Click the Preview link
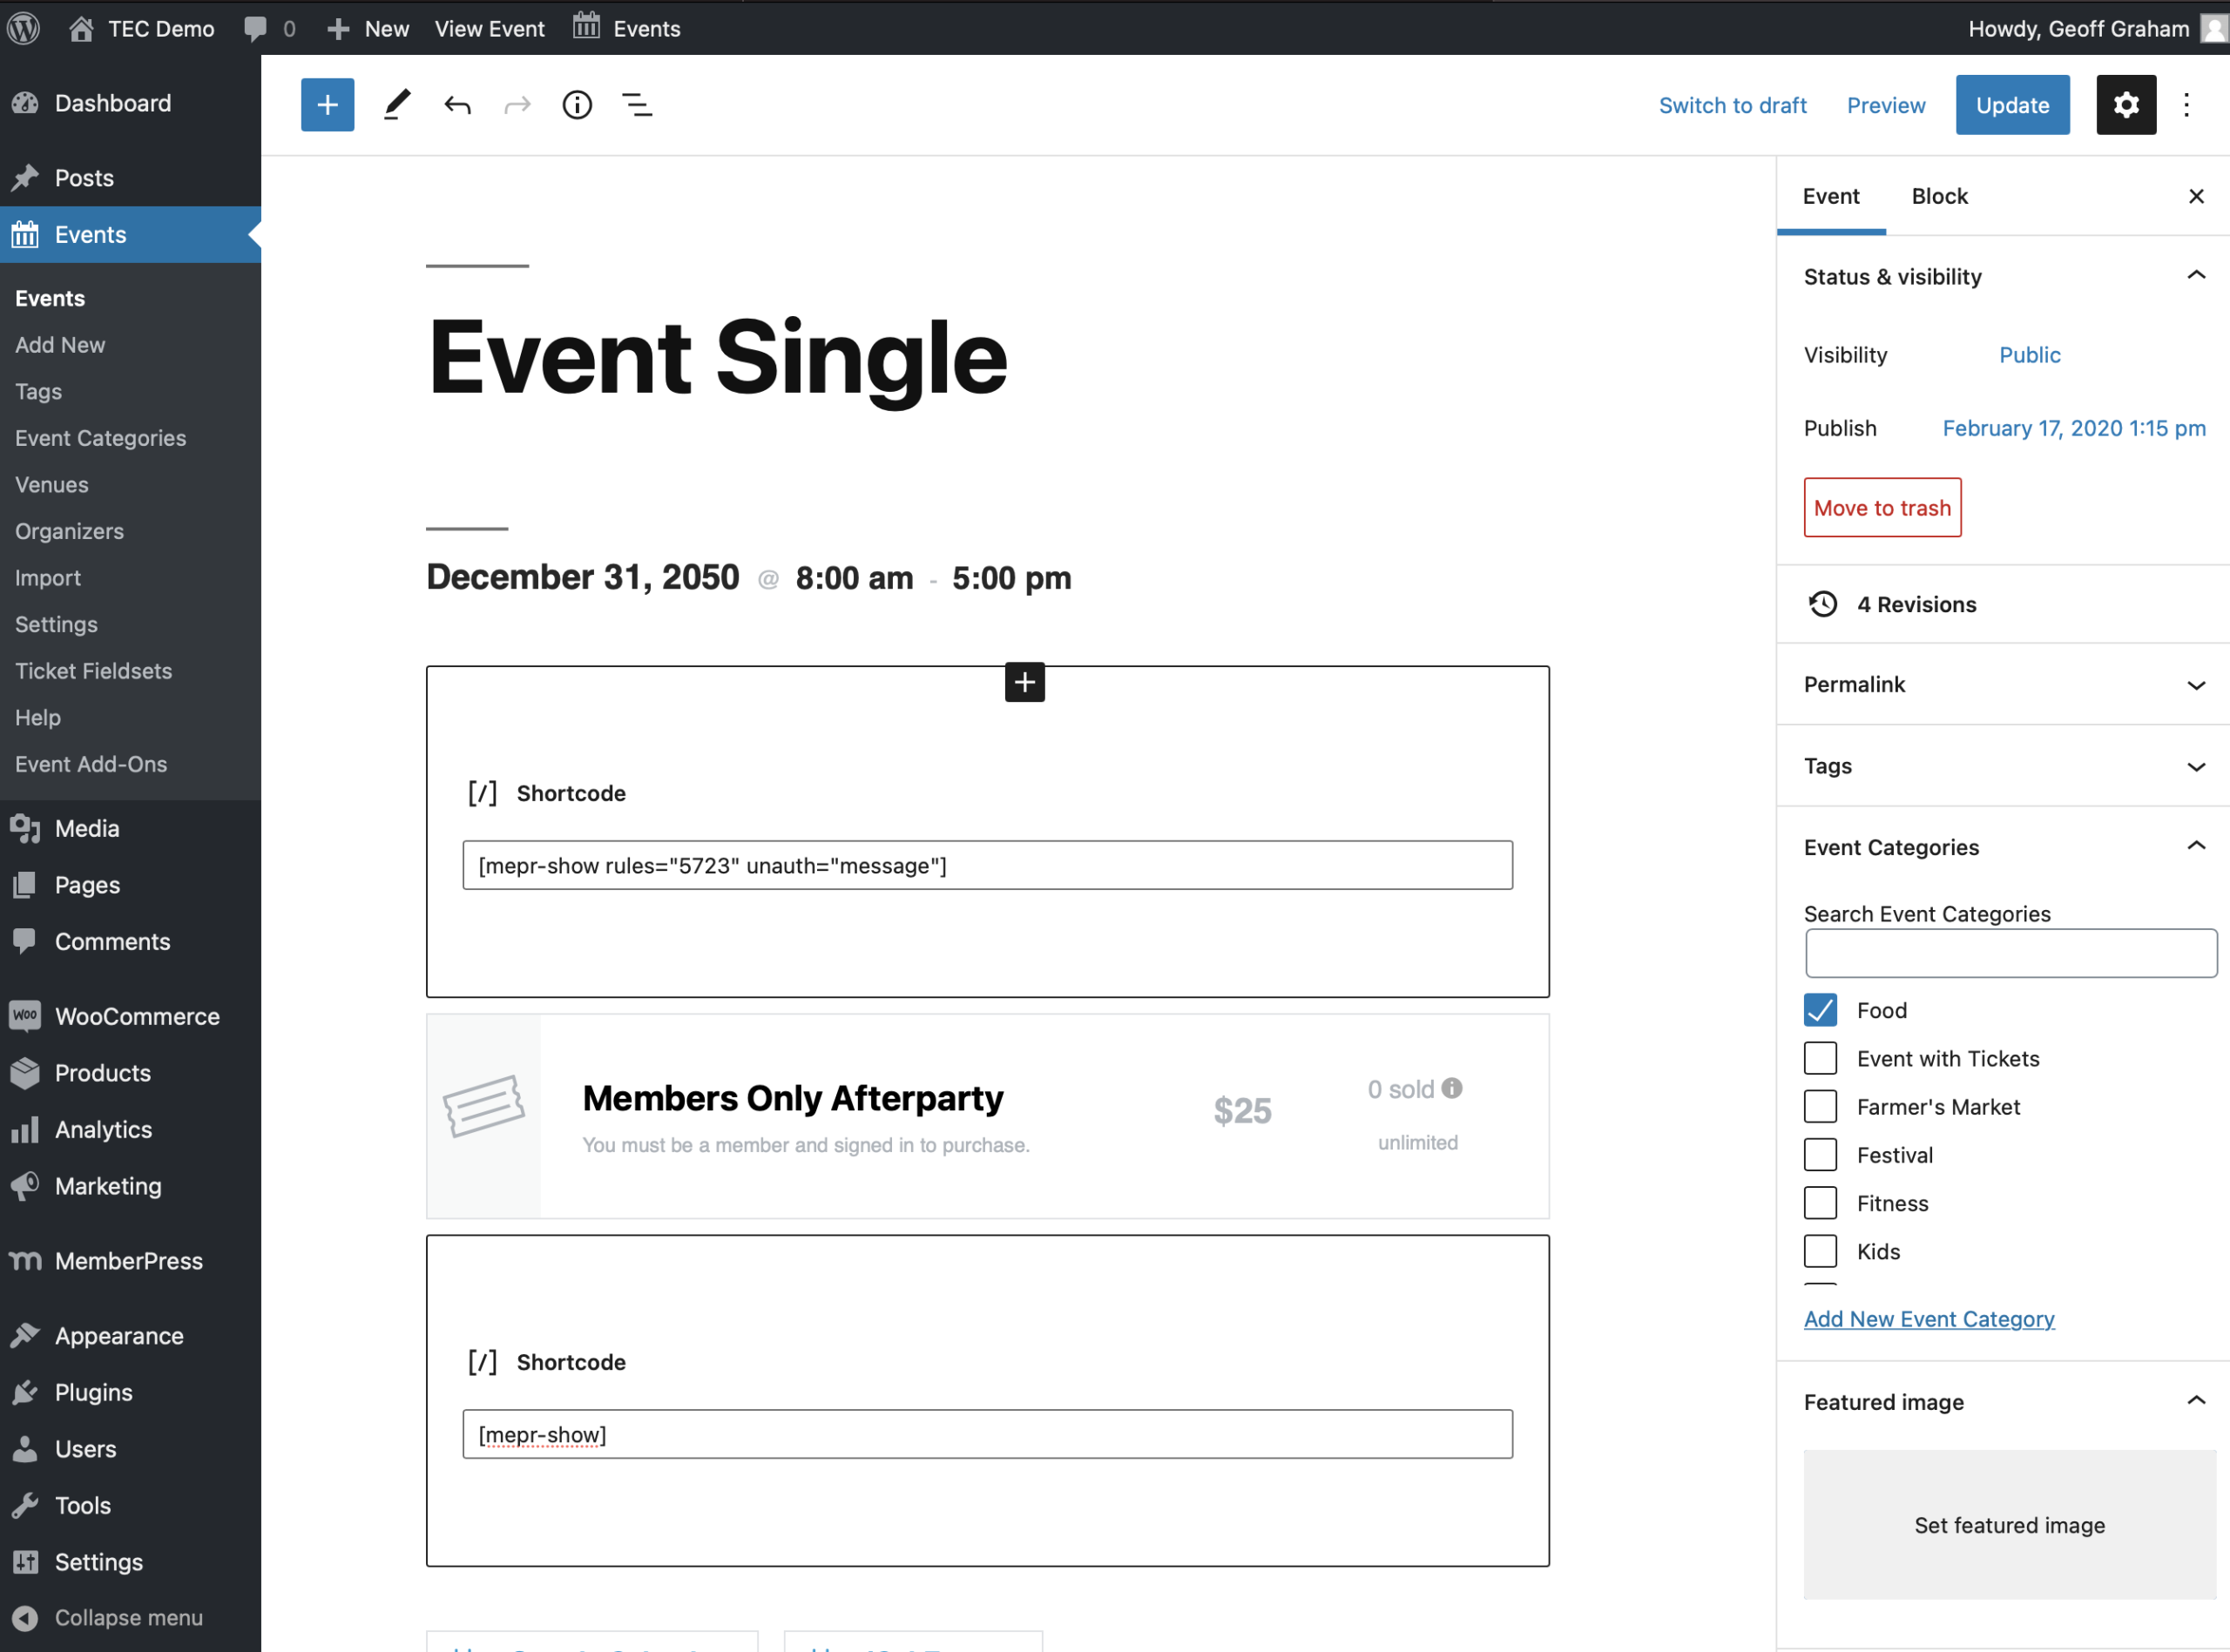The image size is (2230, 1652). (x=1885, y=105)
